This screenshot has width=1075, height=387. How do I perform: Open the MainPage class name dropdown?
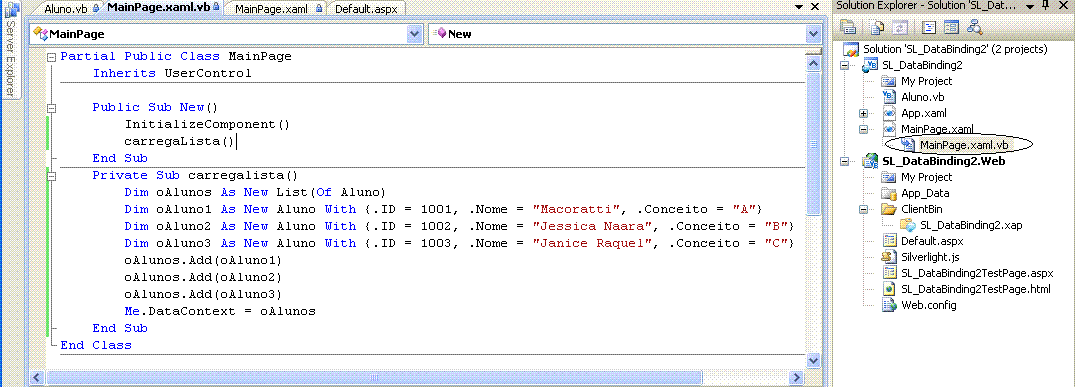(415, 34)
